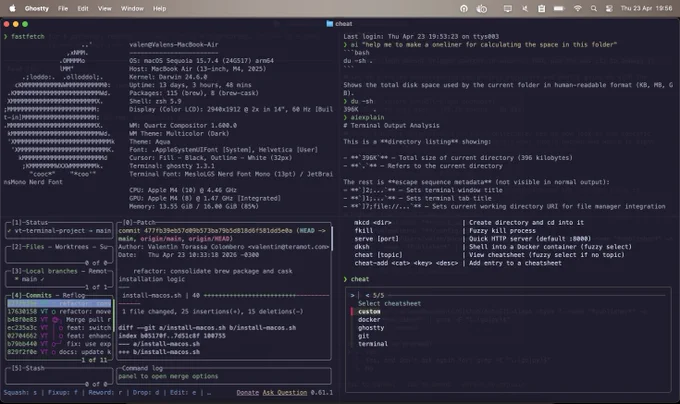The width and height of the screenshot is (680, 404).
Task: Click the 'cheat-add' cheat row
Action: pos(458,263)
